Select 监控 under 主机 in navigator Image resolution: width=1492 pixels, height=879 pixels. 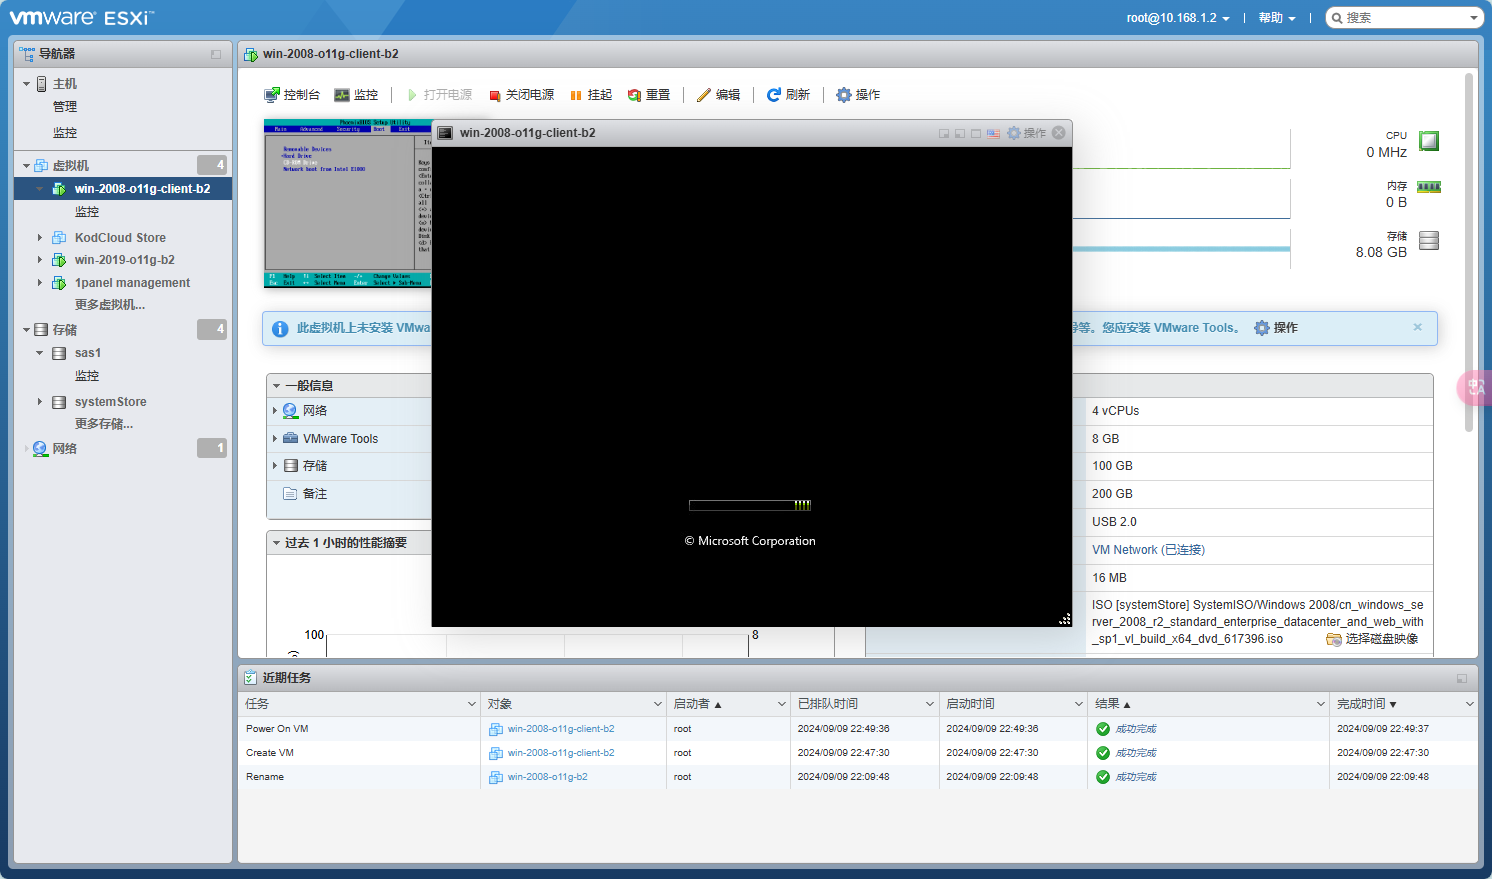coord(65,133)
